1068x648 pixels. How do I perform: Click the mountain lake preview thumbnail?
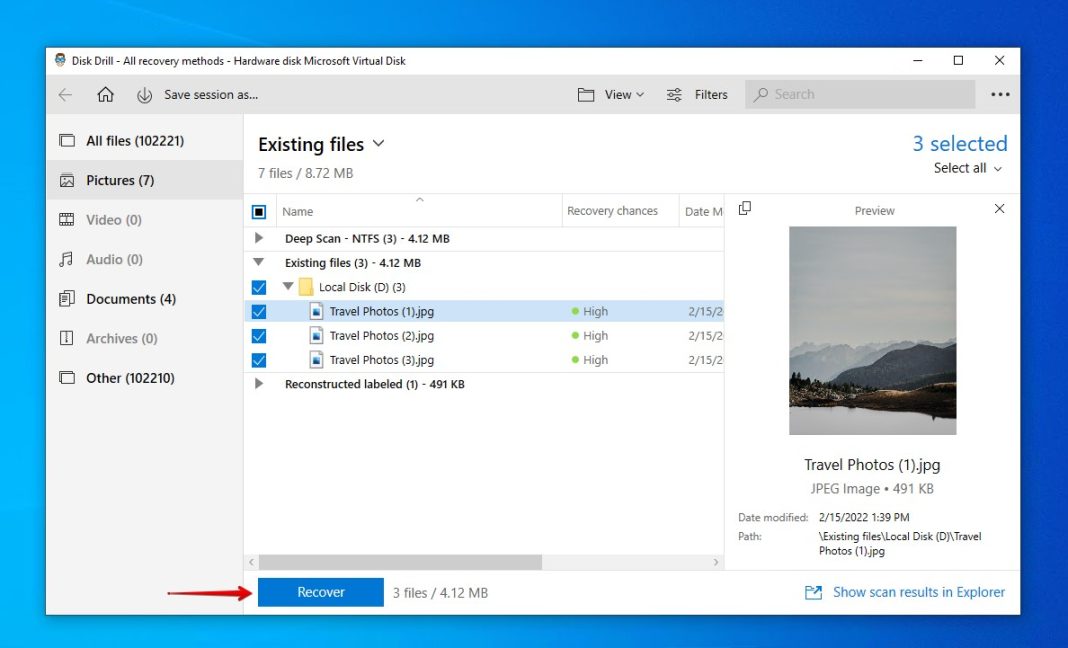[x=873, y=330]
